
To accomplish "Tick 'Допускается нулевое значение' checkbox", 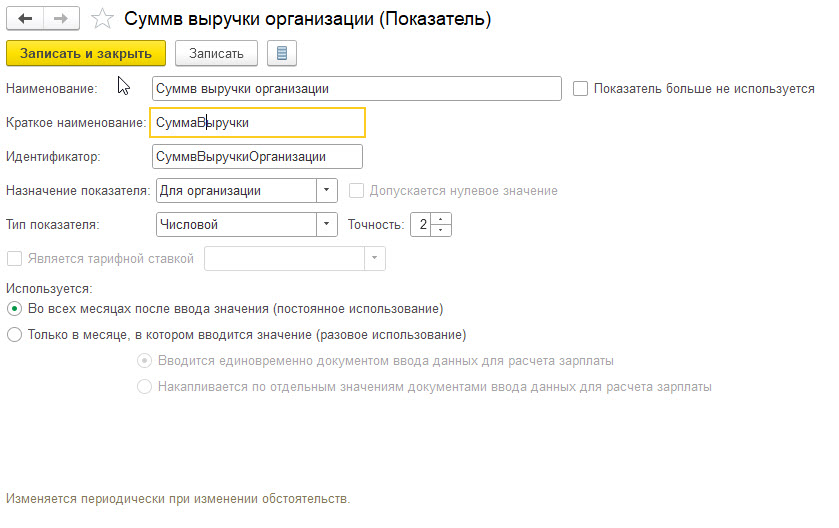I will [357, 190].
